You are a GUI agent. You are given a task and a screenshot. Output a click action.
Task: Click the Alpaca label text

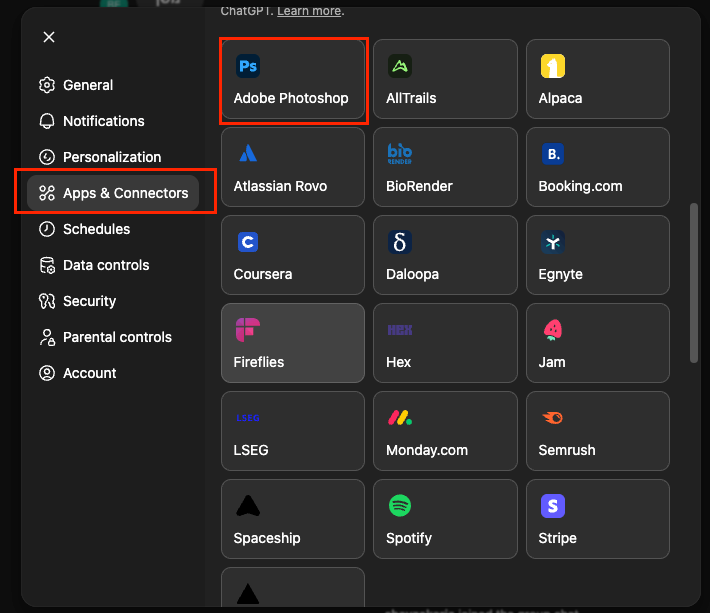coord(560,98)
